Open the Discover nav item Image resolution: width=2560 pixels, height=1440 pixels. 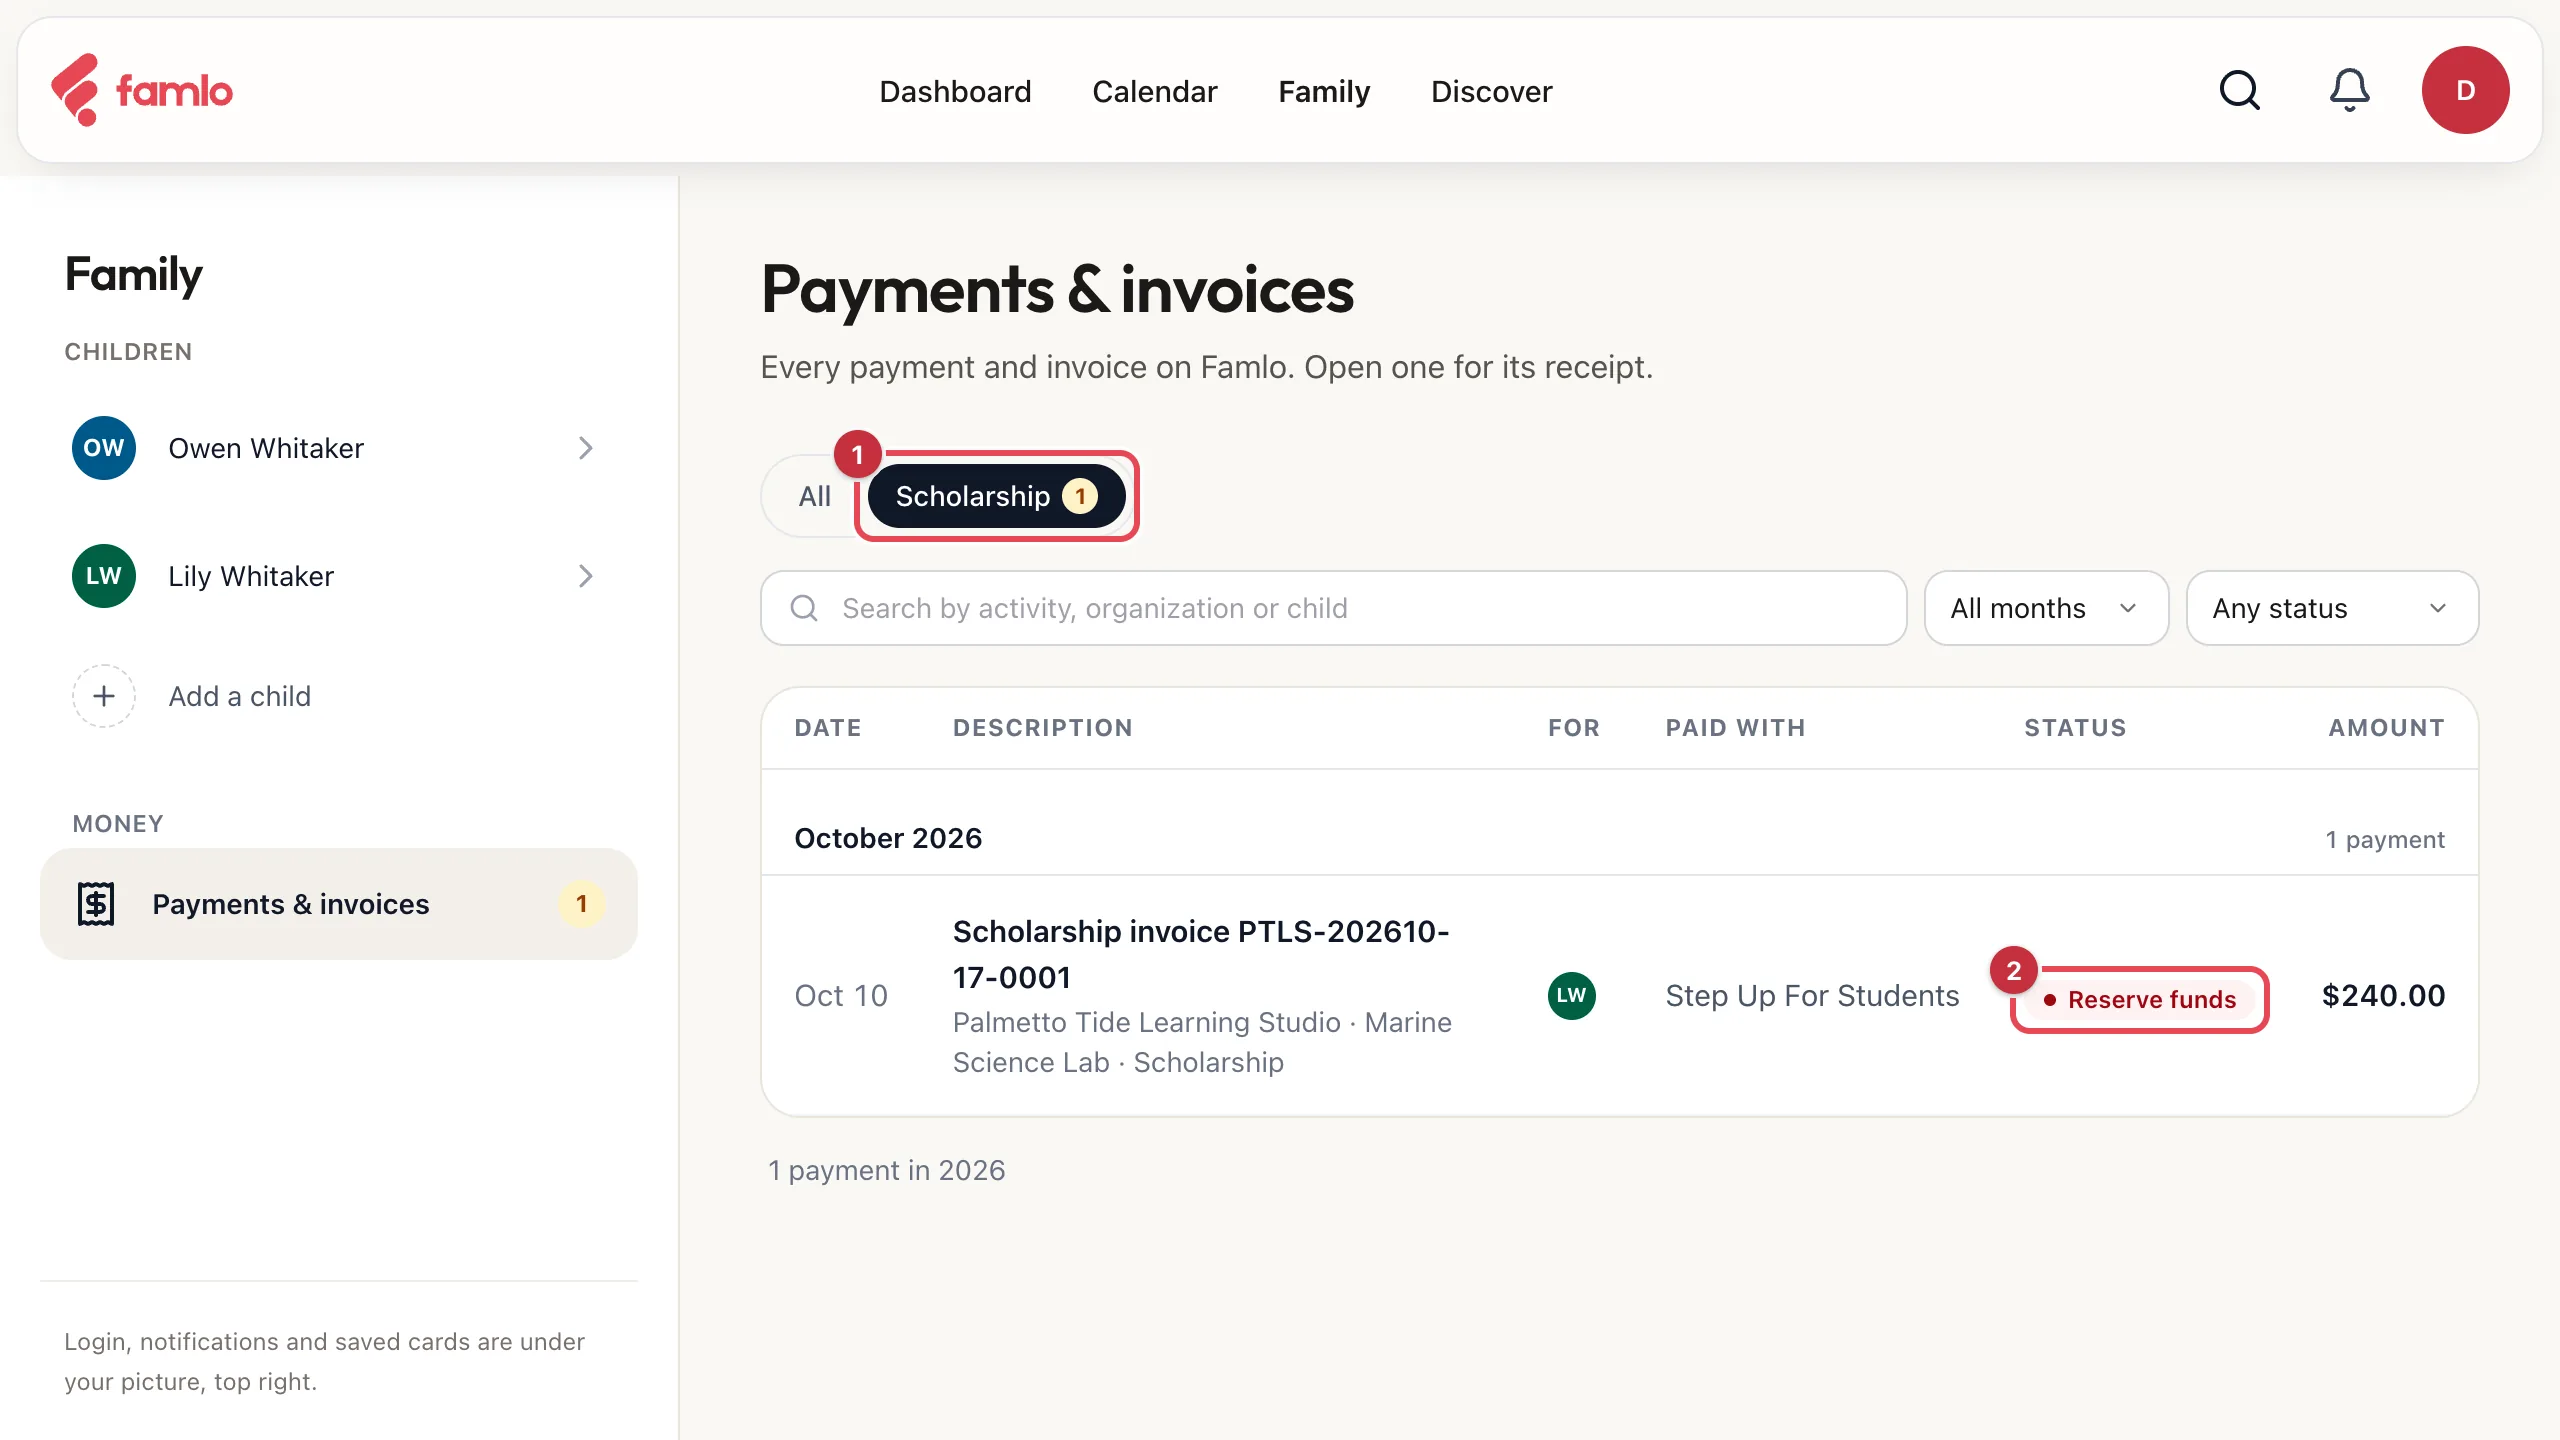coord(1491,91)
